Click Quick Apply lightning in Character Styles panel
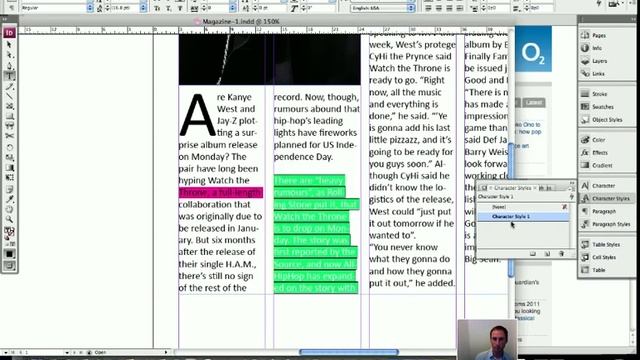 (571, 197)
